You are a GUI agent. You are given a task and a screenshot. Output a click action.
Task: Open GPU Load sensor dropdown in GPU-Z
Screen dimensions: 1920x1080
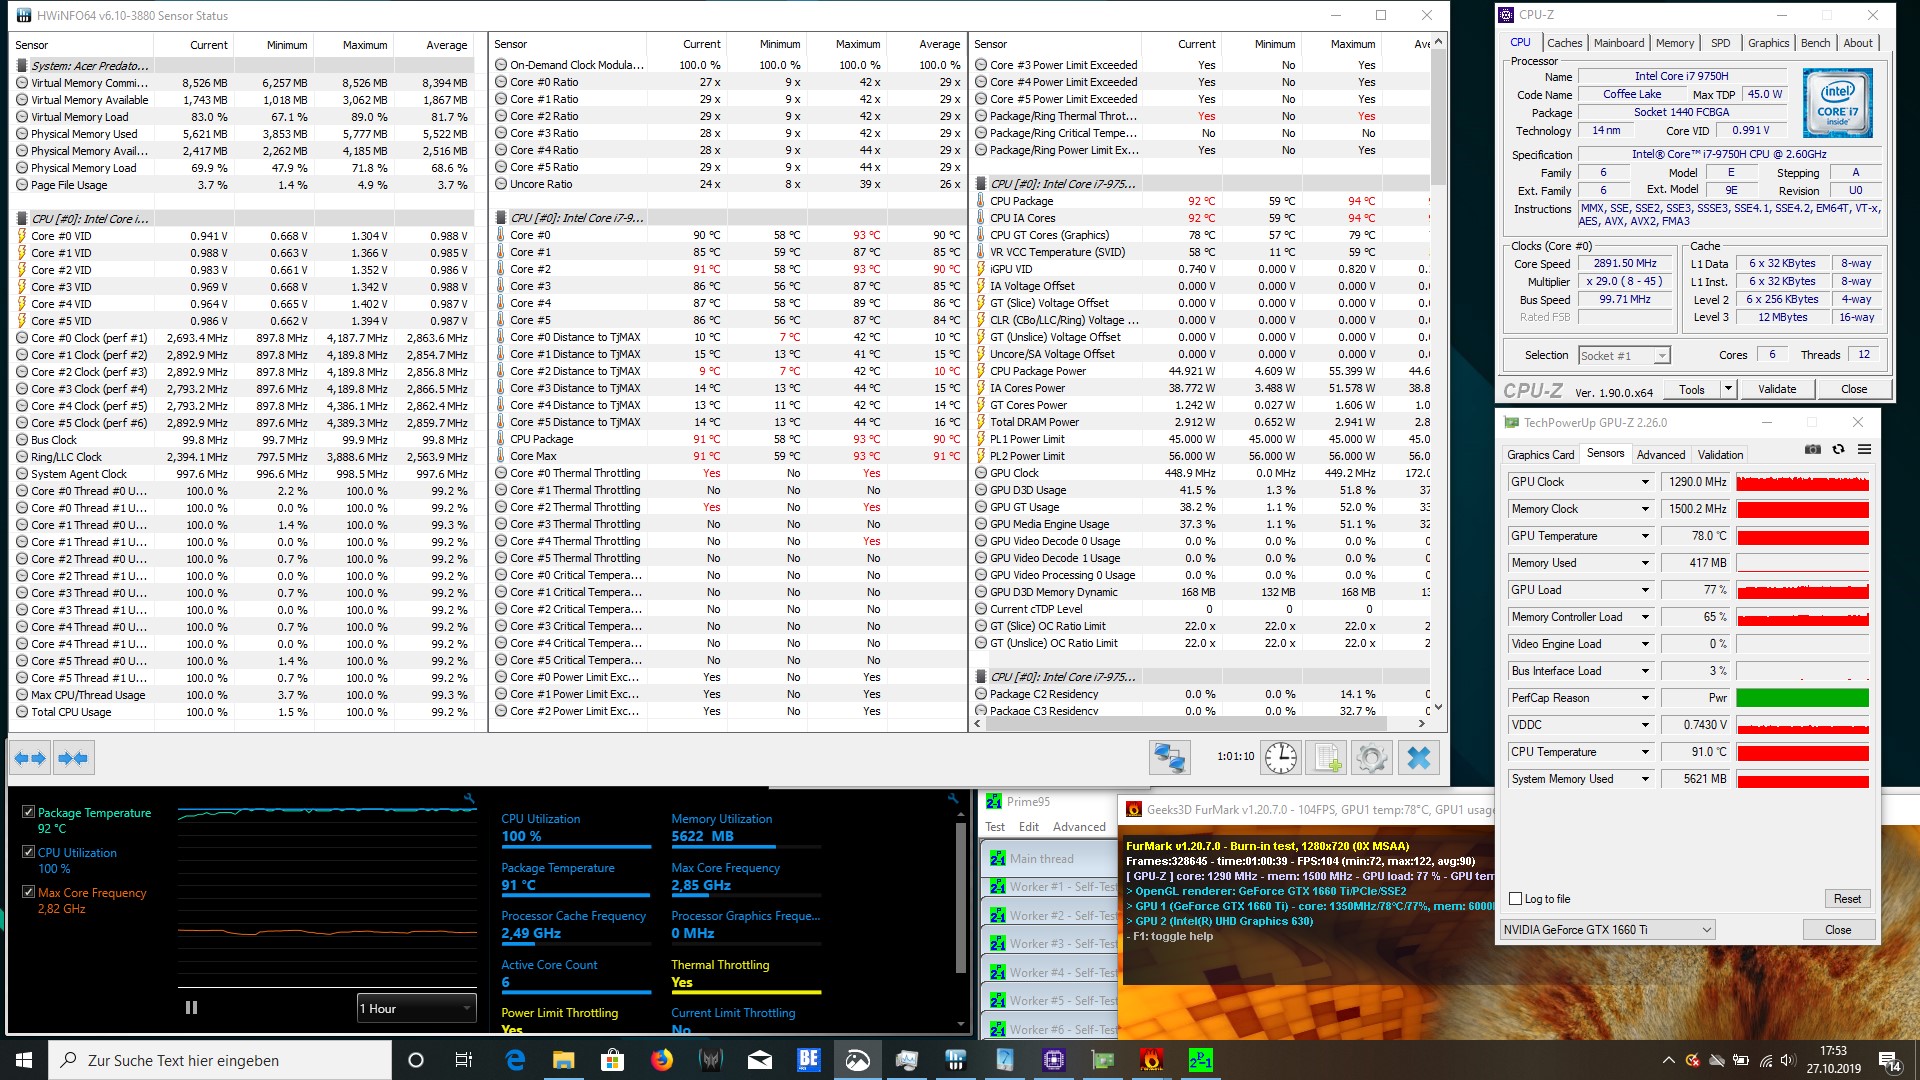tap(1645, 590)
